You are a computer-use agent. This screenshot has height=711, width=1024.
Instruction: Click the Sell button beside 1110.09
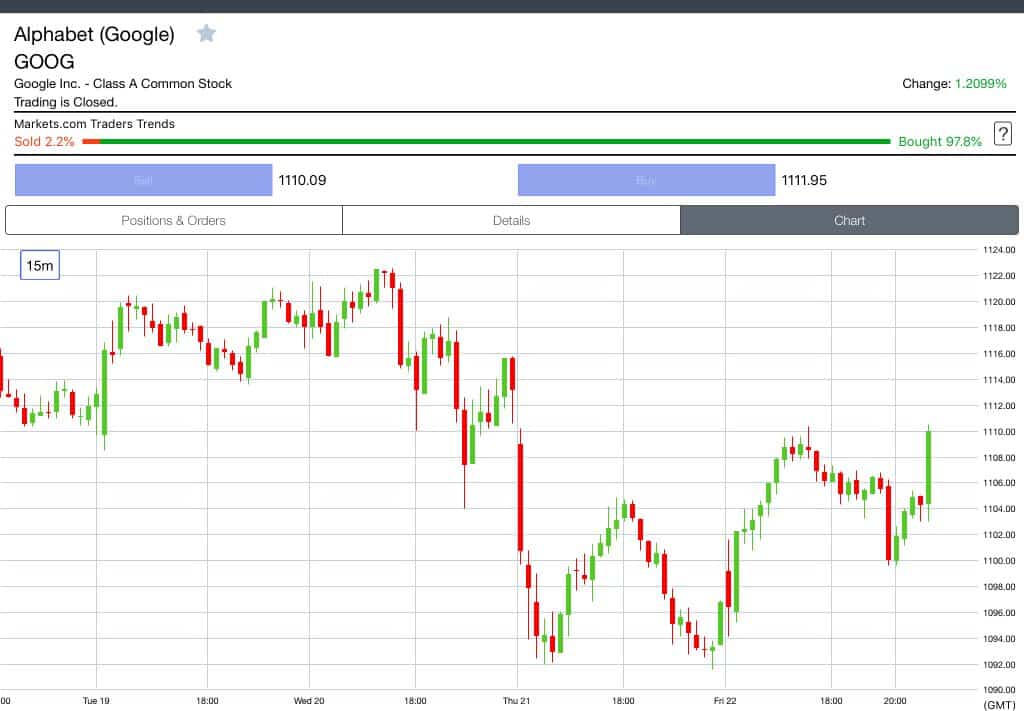(x=143, y=180)
